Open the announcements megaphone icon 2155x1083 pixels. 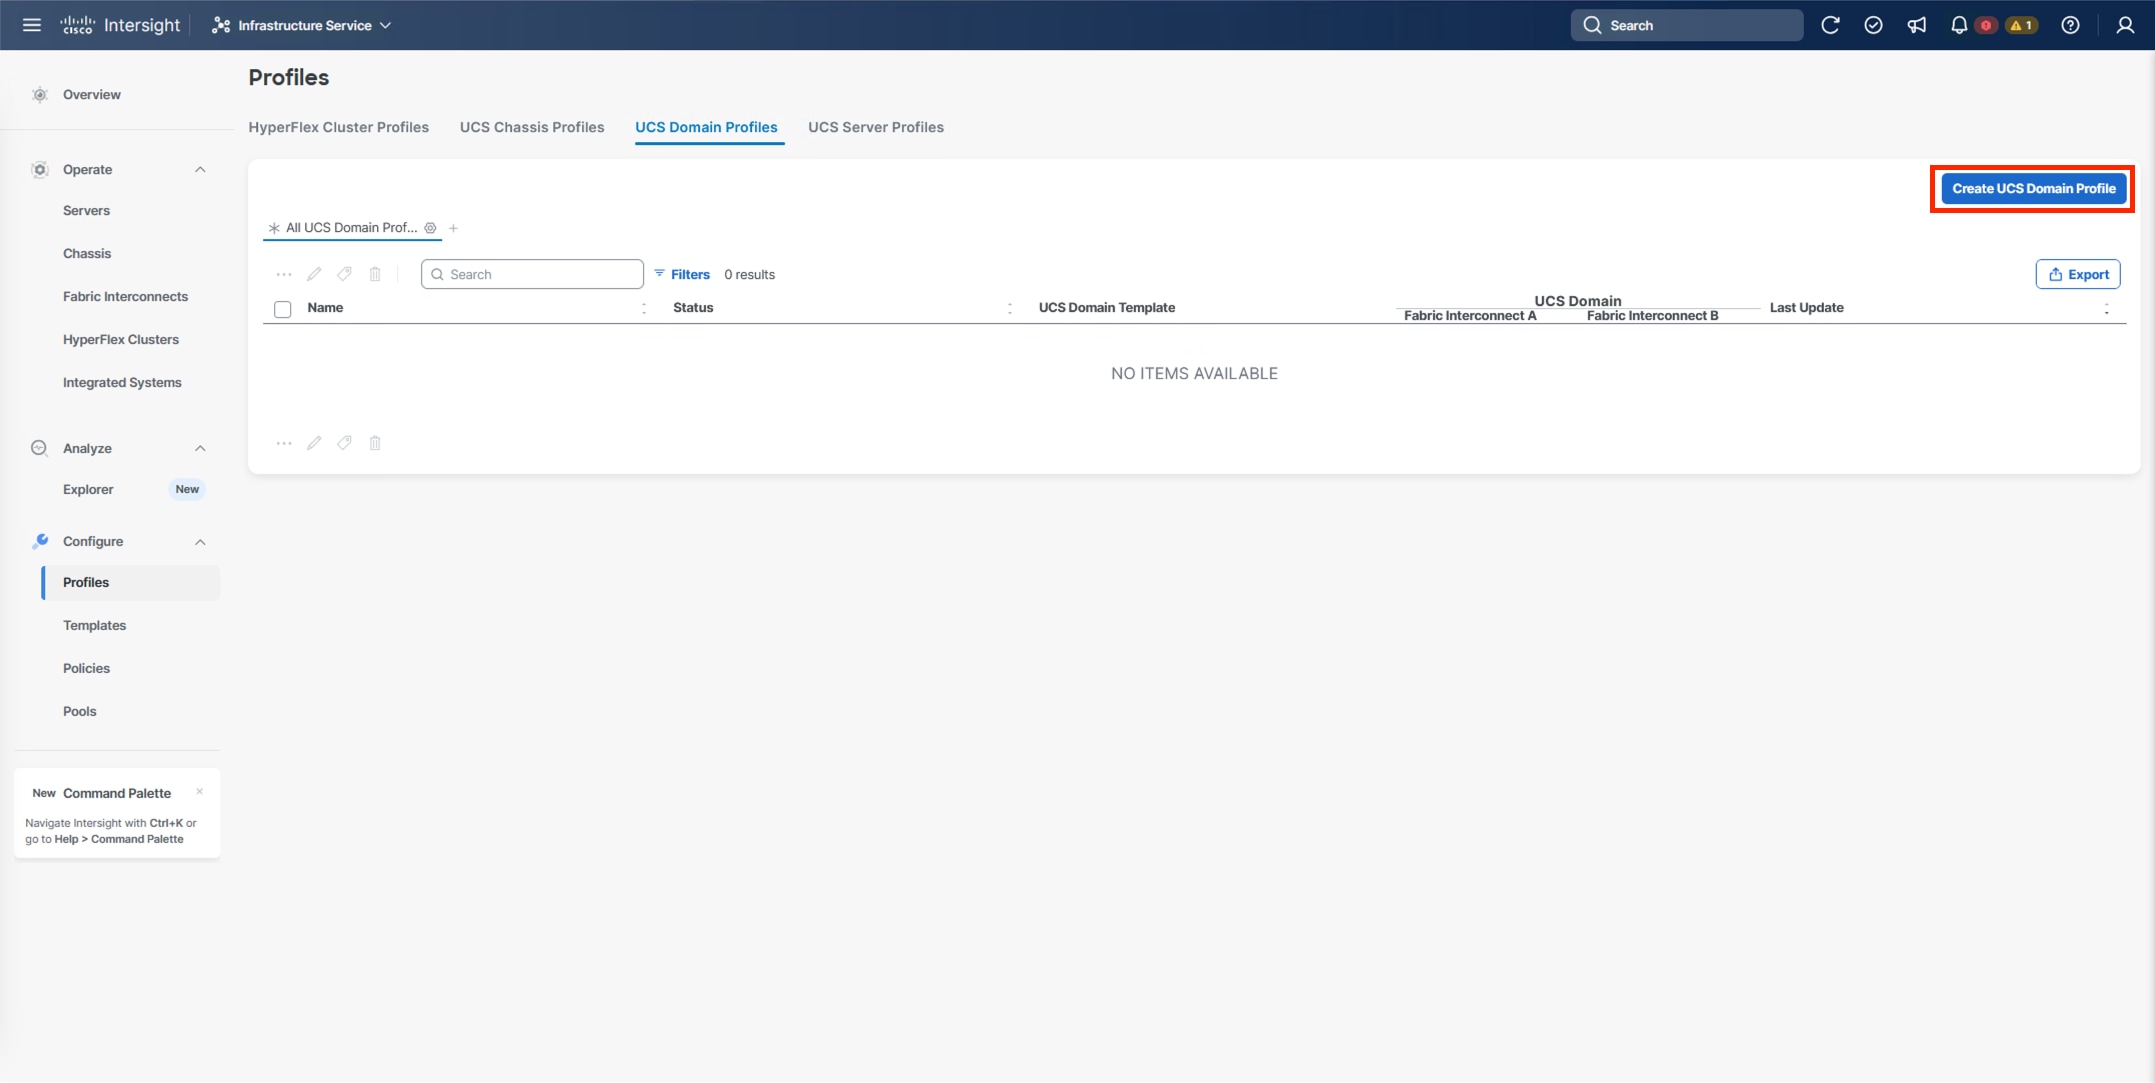(x=1917, y=24)
